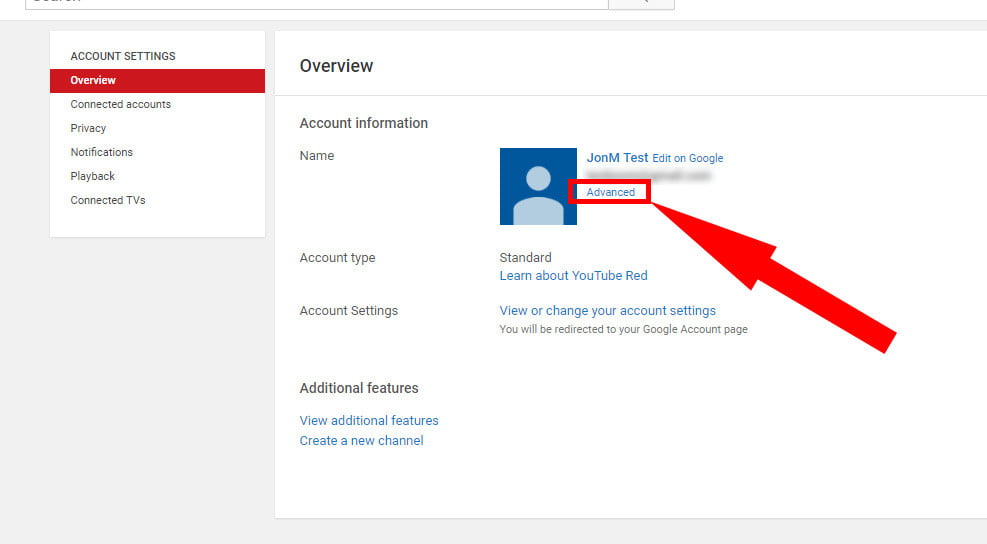
Task: Click the Overview page title heading
Action: point(336,66)
